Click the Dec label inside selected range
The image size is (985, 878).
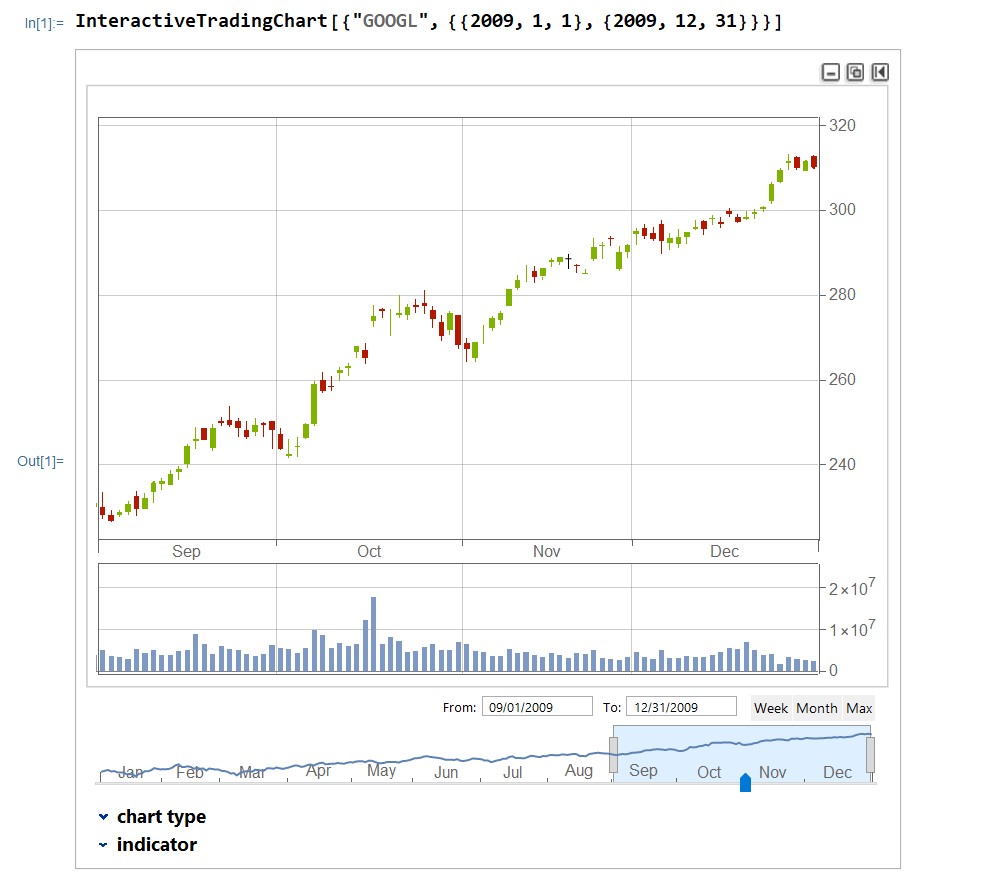pyautogui.click(x=837, y=772)
